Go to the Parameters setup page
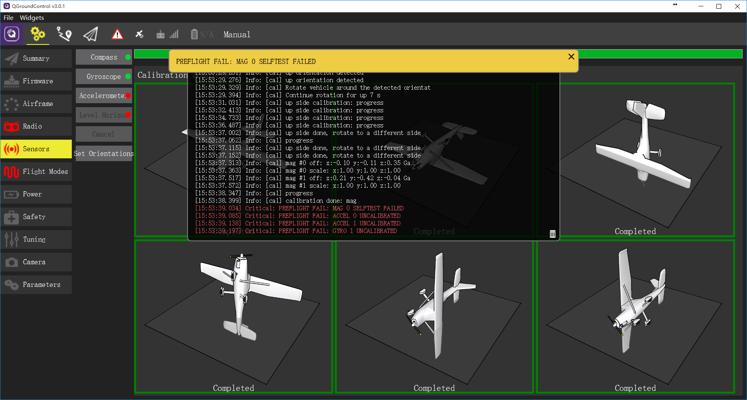747x400 pixels. coord(37,285)
